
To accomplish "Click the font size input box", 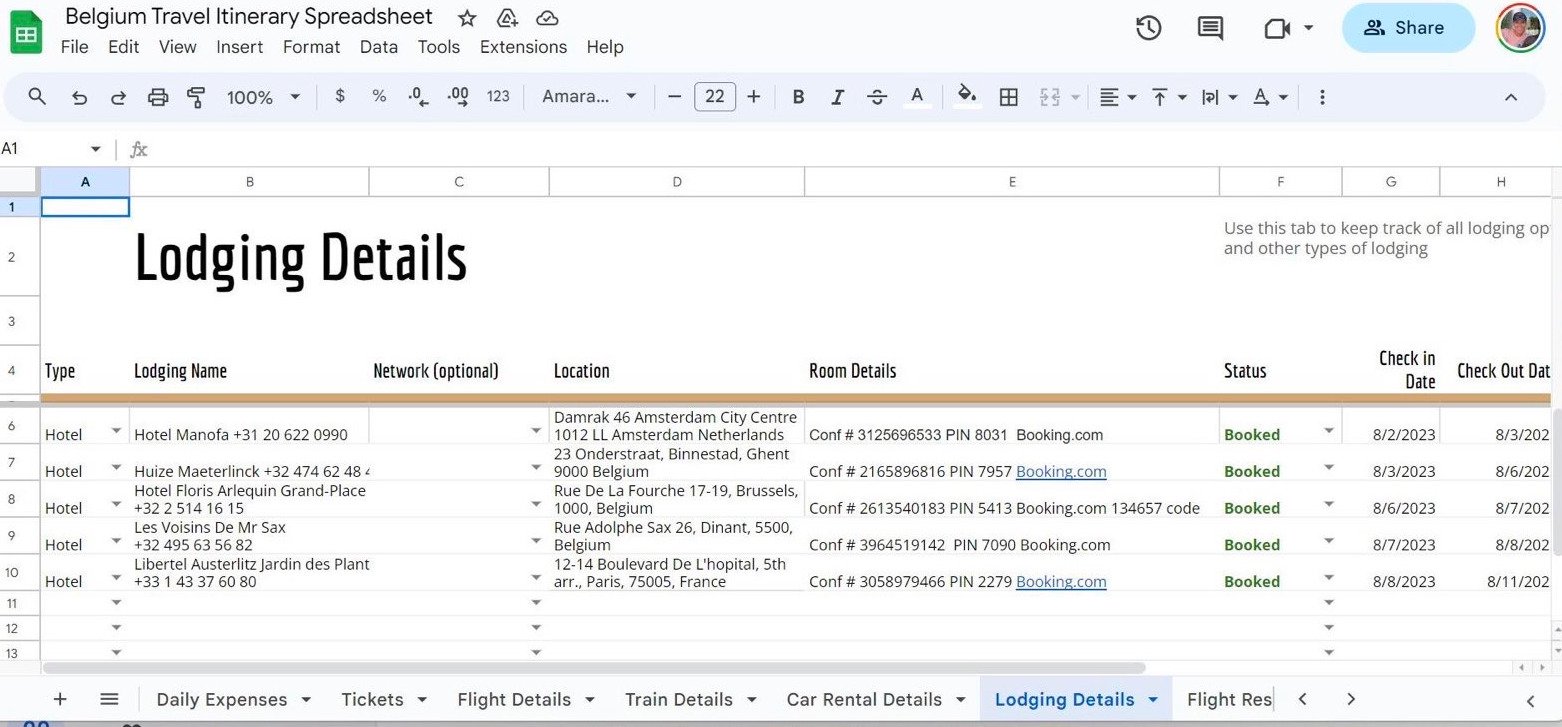I will (x=714, y=97).
